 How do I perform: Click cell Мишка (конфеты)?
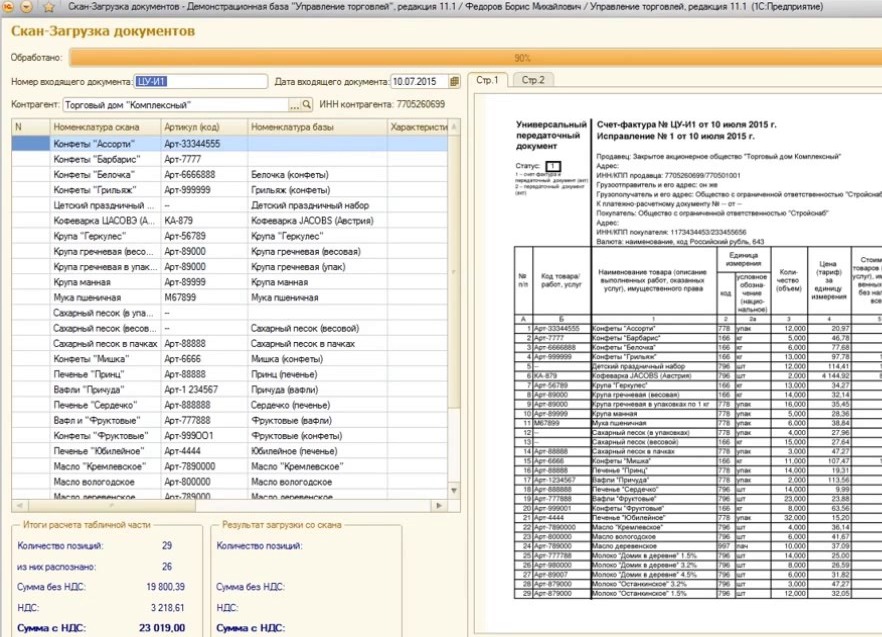(317, 359)
